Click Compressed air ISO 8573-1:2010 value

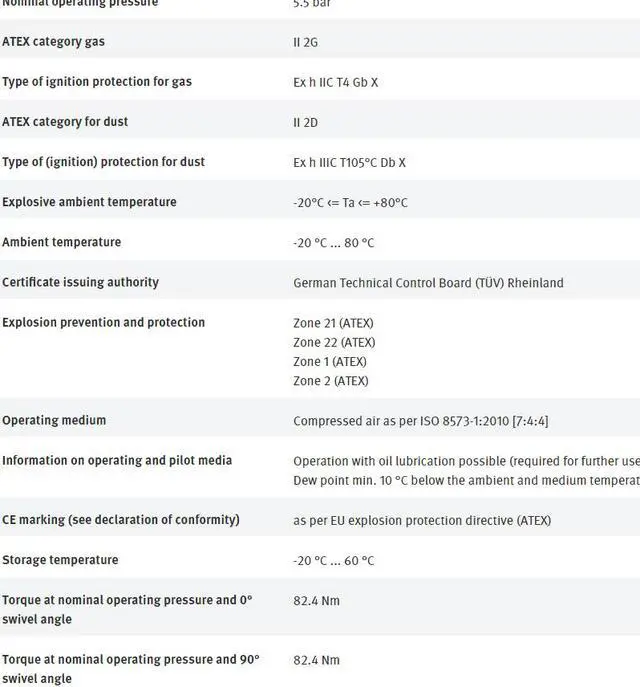[x=421, y=421]
